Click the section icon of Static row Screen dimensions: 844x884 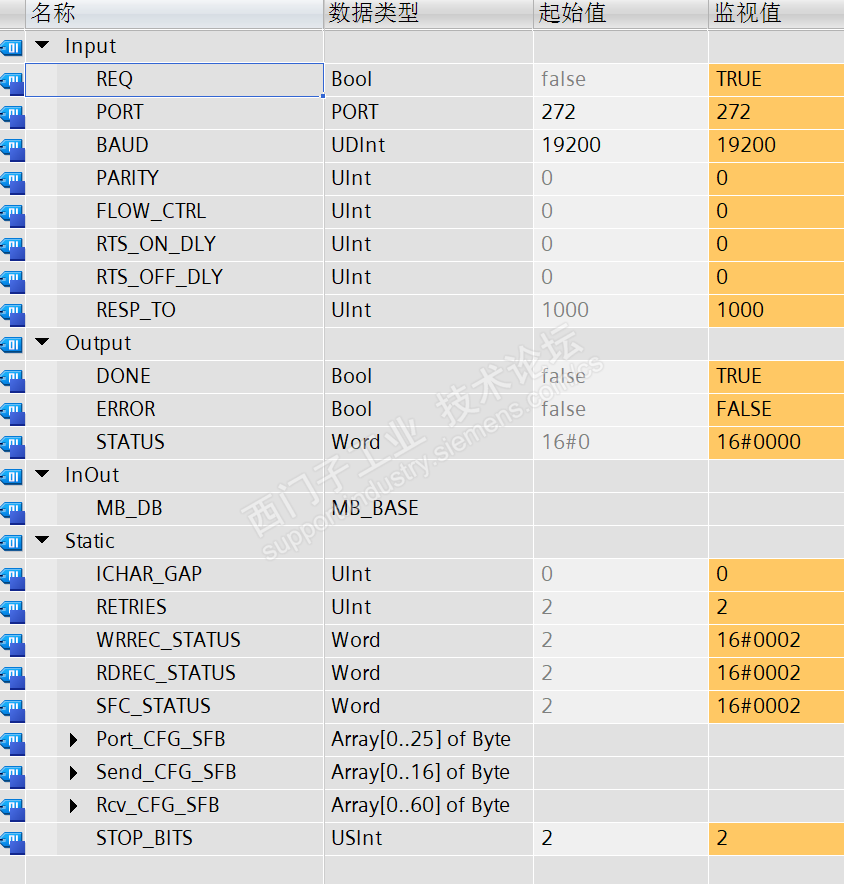tap(12, 542)
